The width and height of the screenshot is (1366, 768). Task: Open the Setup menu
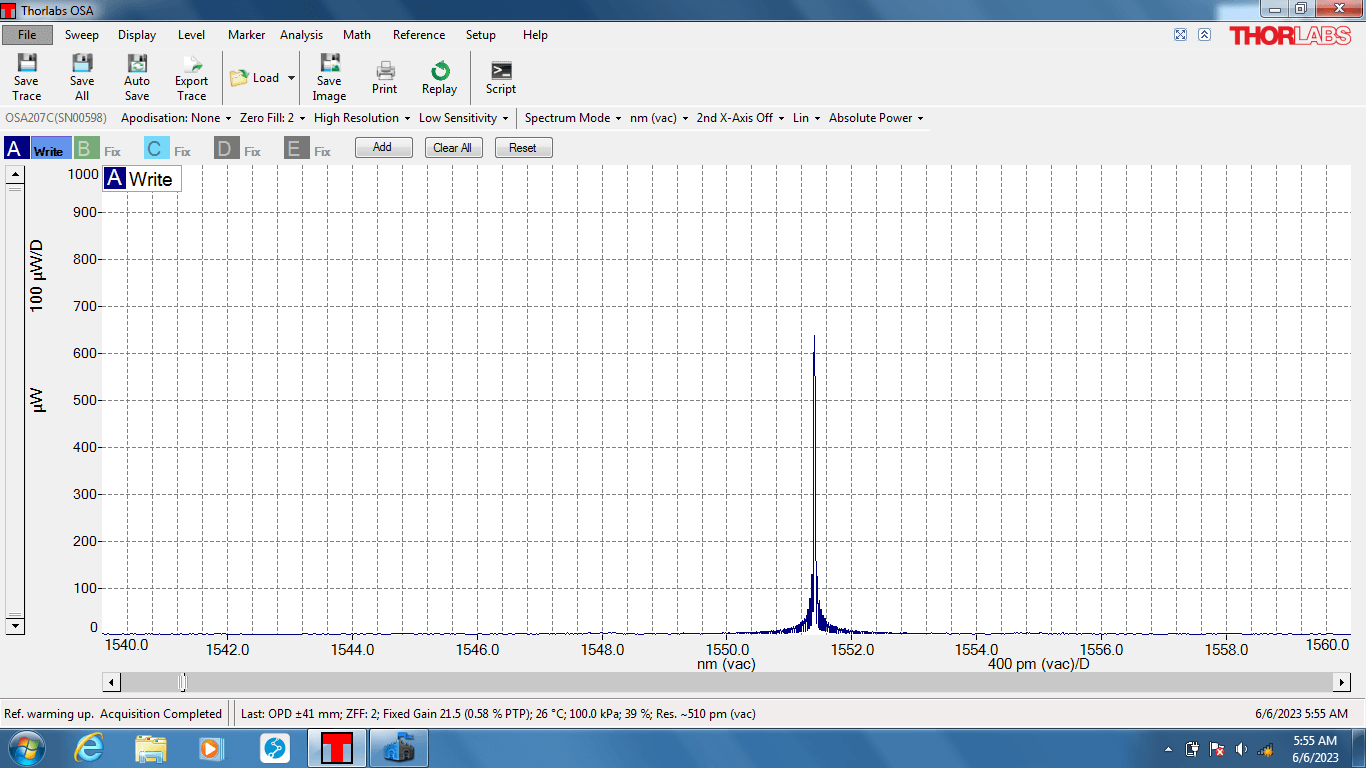(481, 35)
